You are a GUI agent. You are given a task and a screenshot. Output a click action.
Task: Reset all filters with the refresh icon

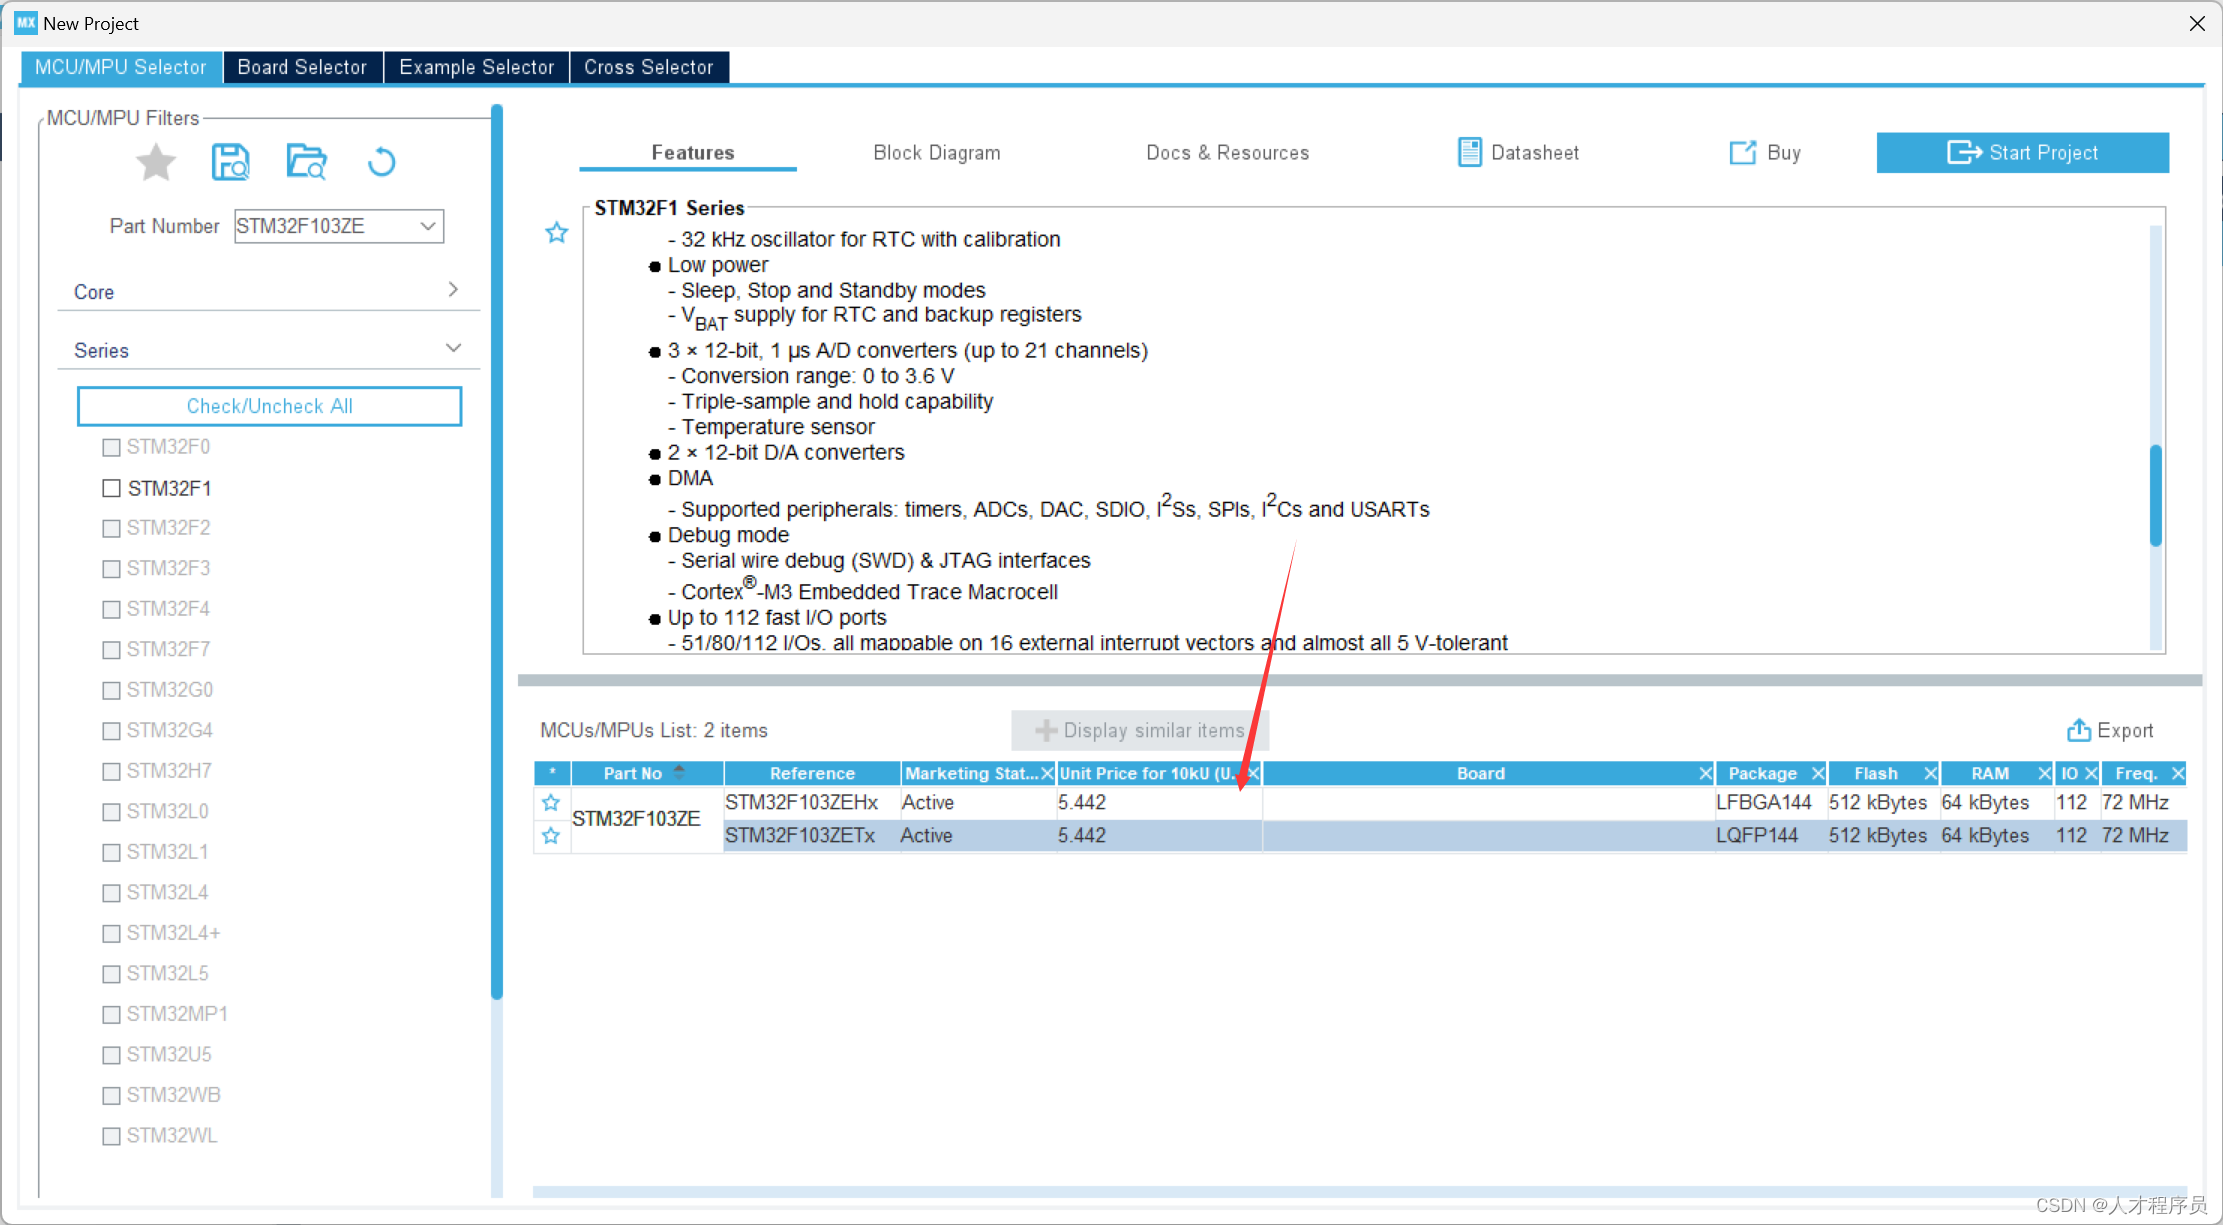pyautogui.click(x=382, y=162)
